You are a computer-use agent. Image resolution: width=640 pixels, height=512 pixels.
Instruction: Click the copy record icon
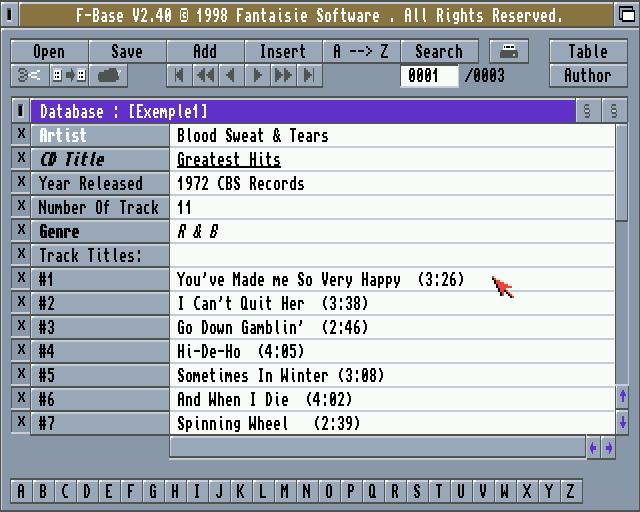[69, 76]
